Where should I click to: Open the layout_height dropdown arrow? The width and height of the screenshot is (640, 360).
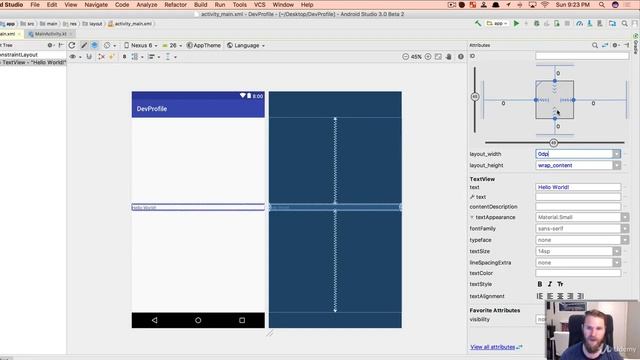(616, 165)
